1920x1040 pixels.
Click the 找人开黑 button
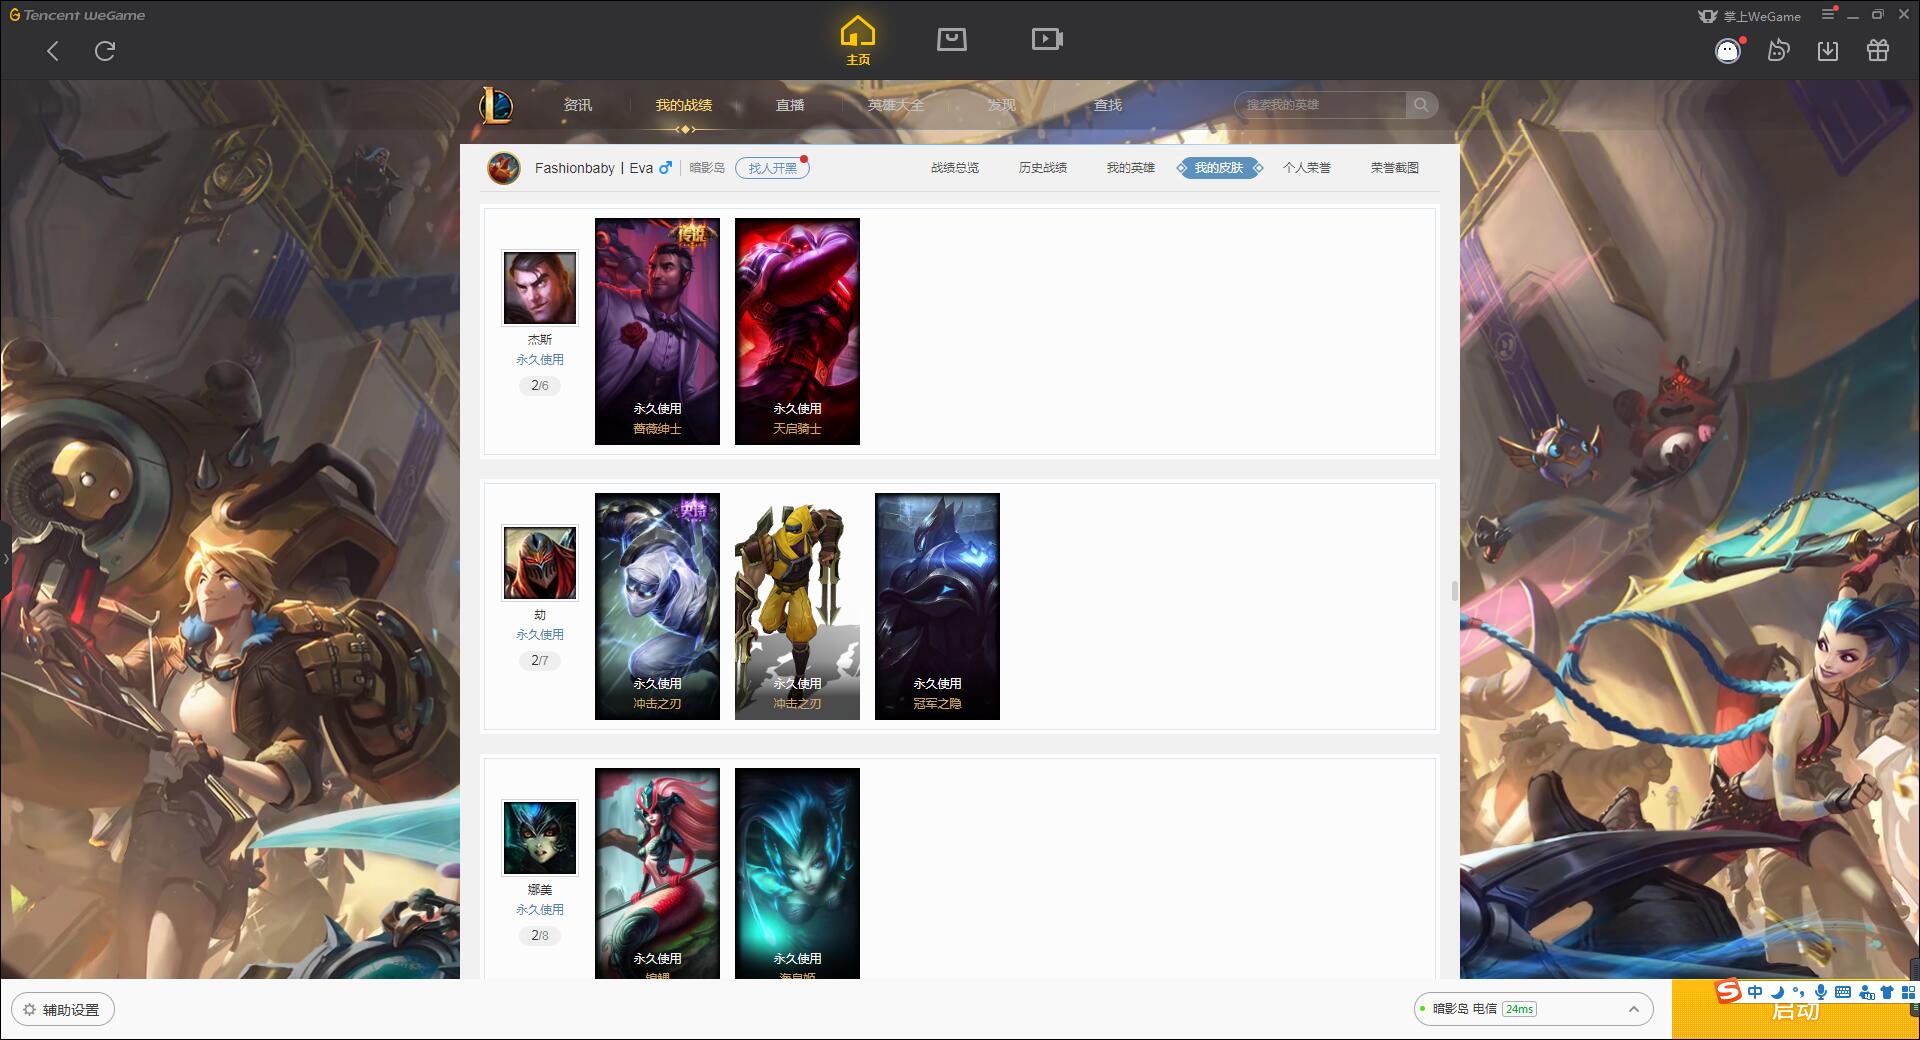tap(772, 168)
